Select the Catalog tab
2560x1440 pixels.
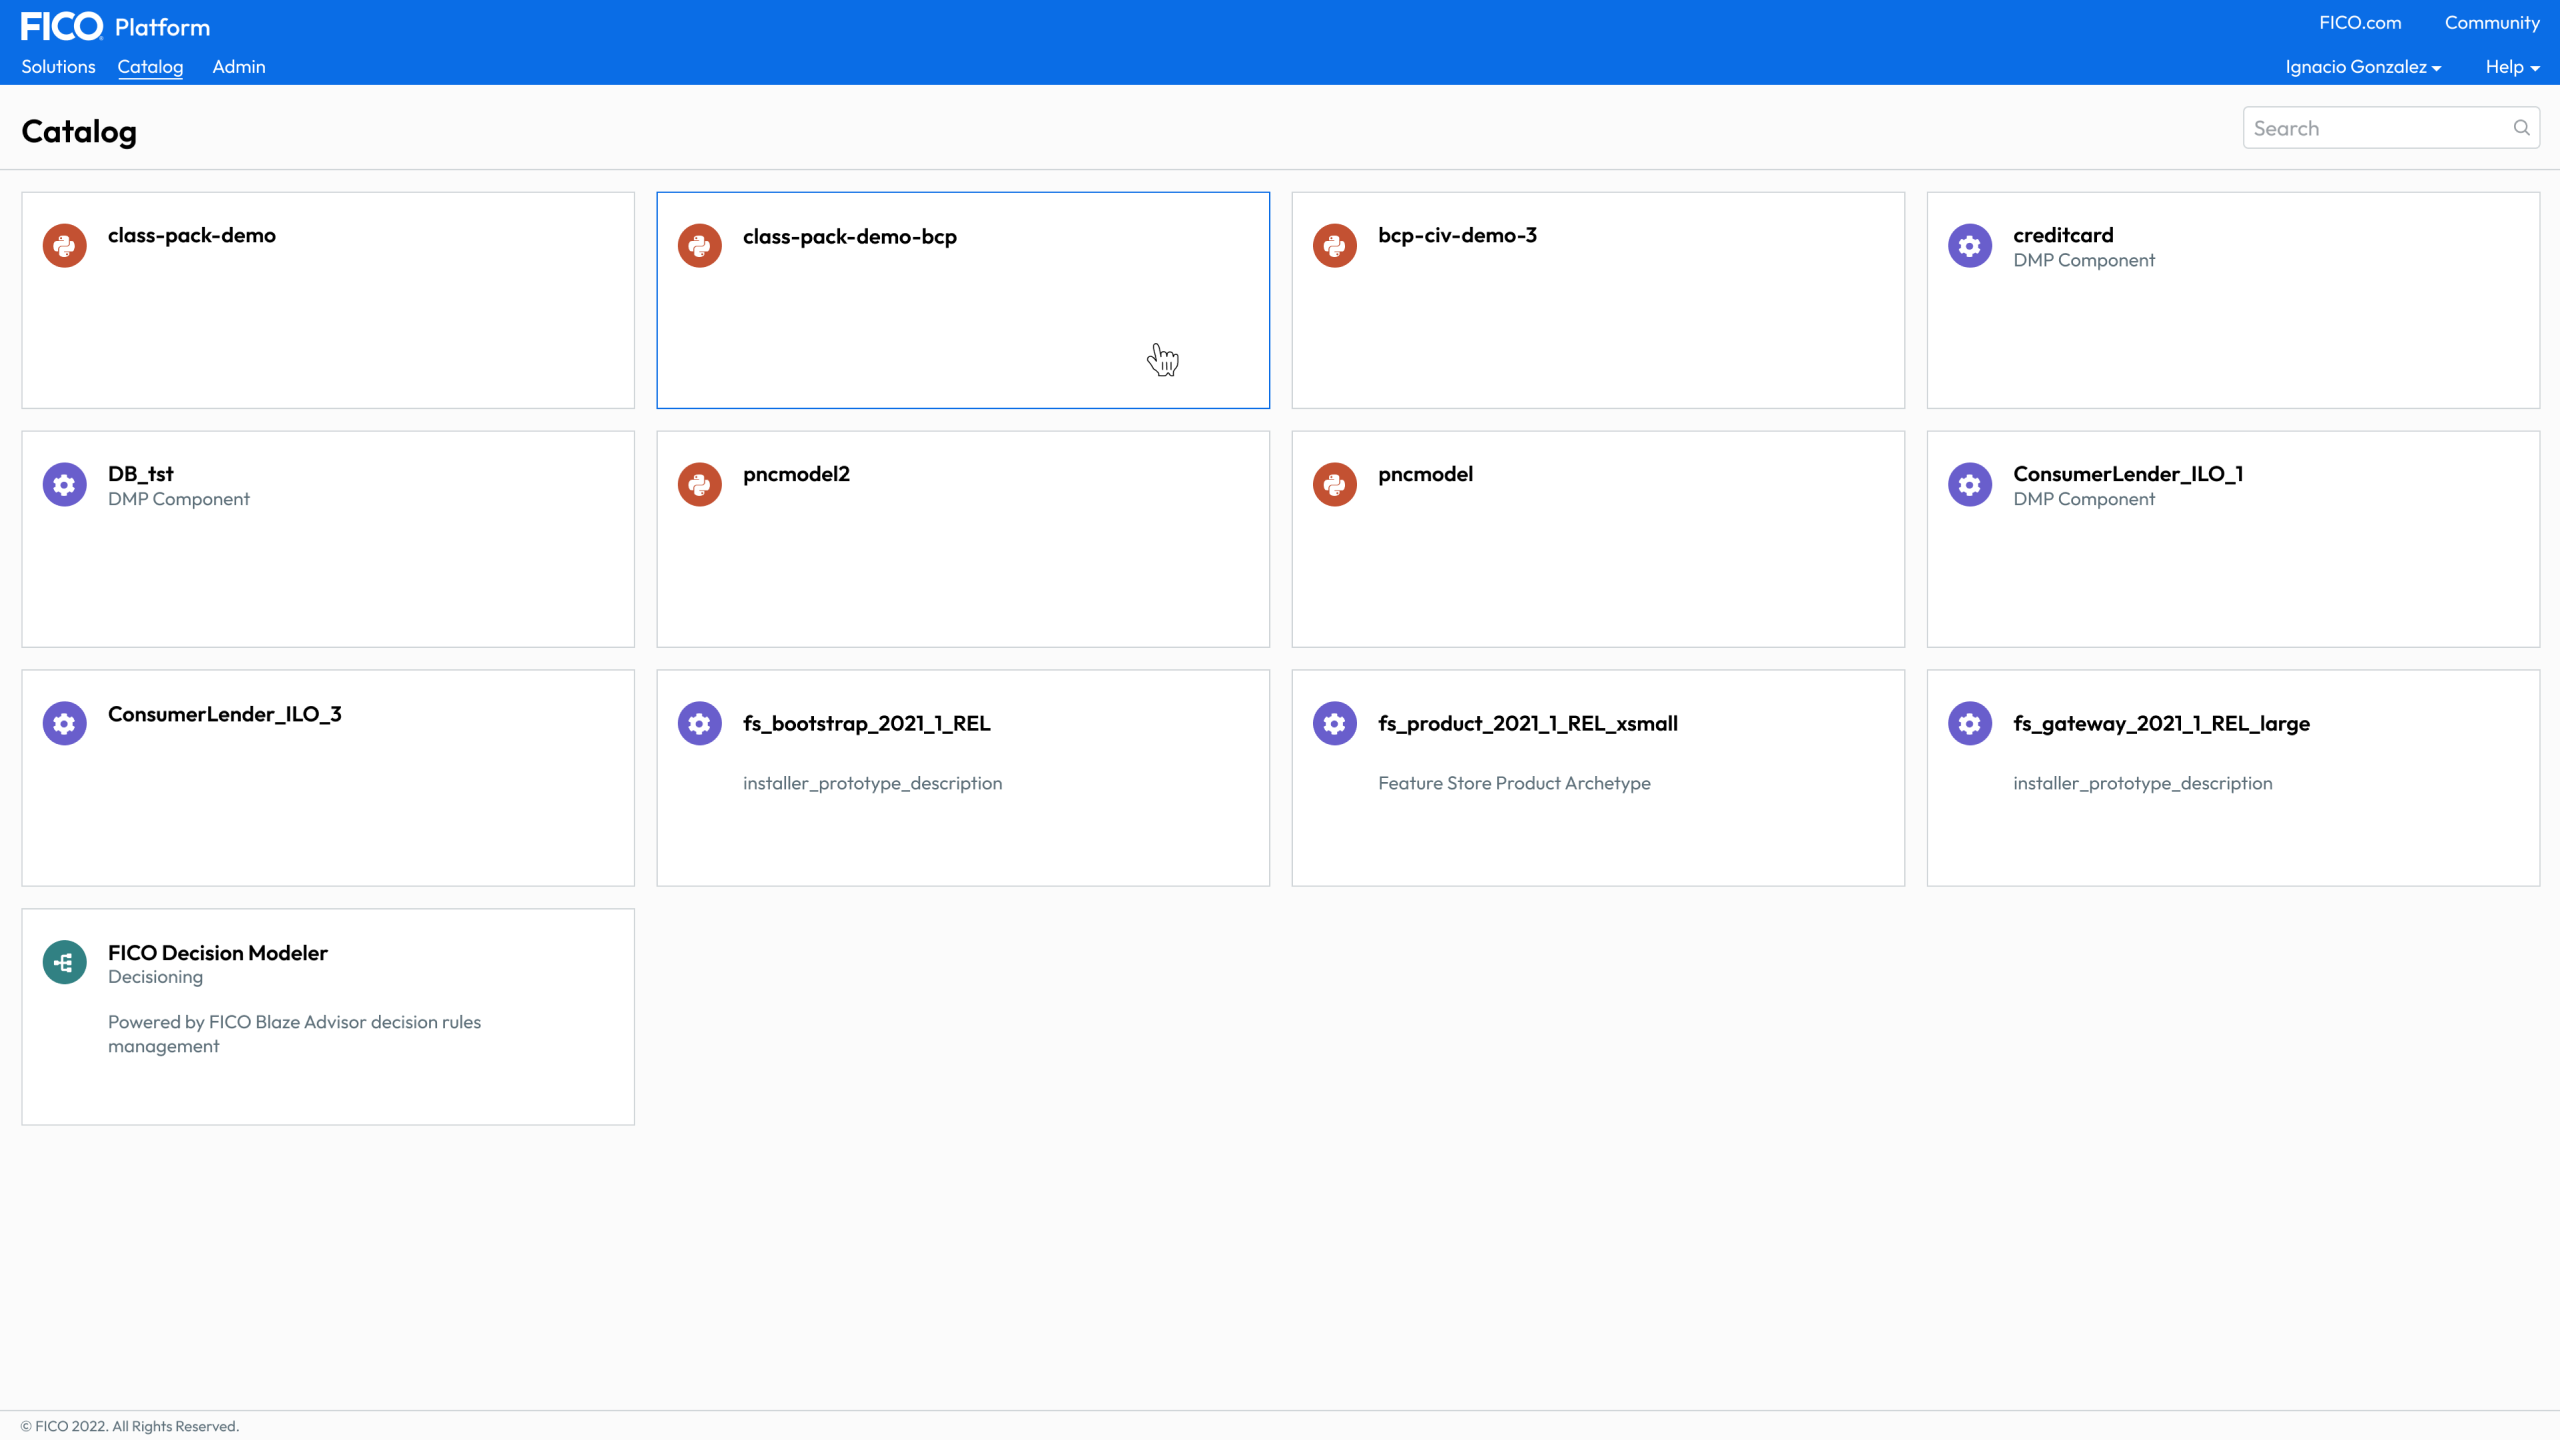pyautogui.click(x=150, y=67)
